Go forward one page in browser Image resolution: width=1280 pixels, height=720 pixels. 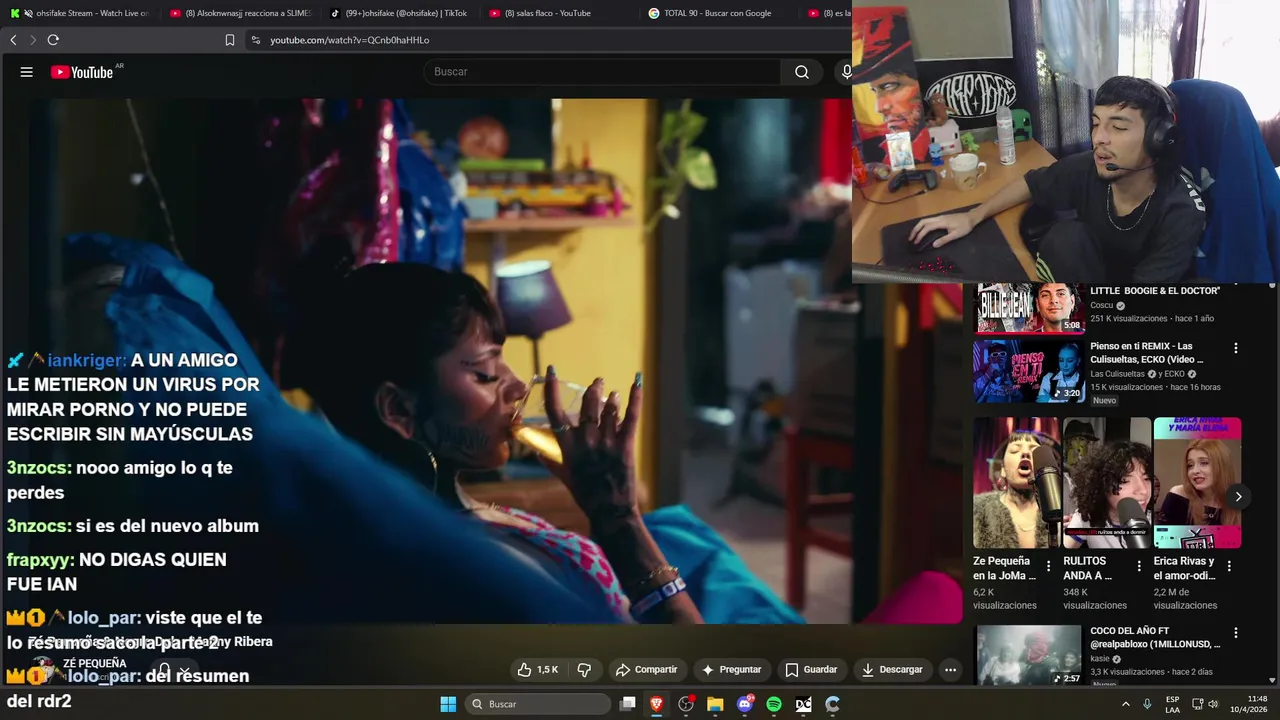32,40
